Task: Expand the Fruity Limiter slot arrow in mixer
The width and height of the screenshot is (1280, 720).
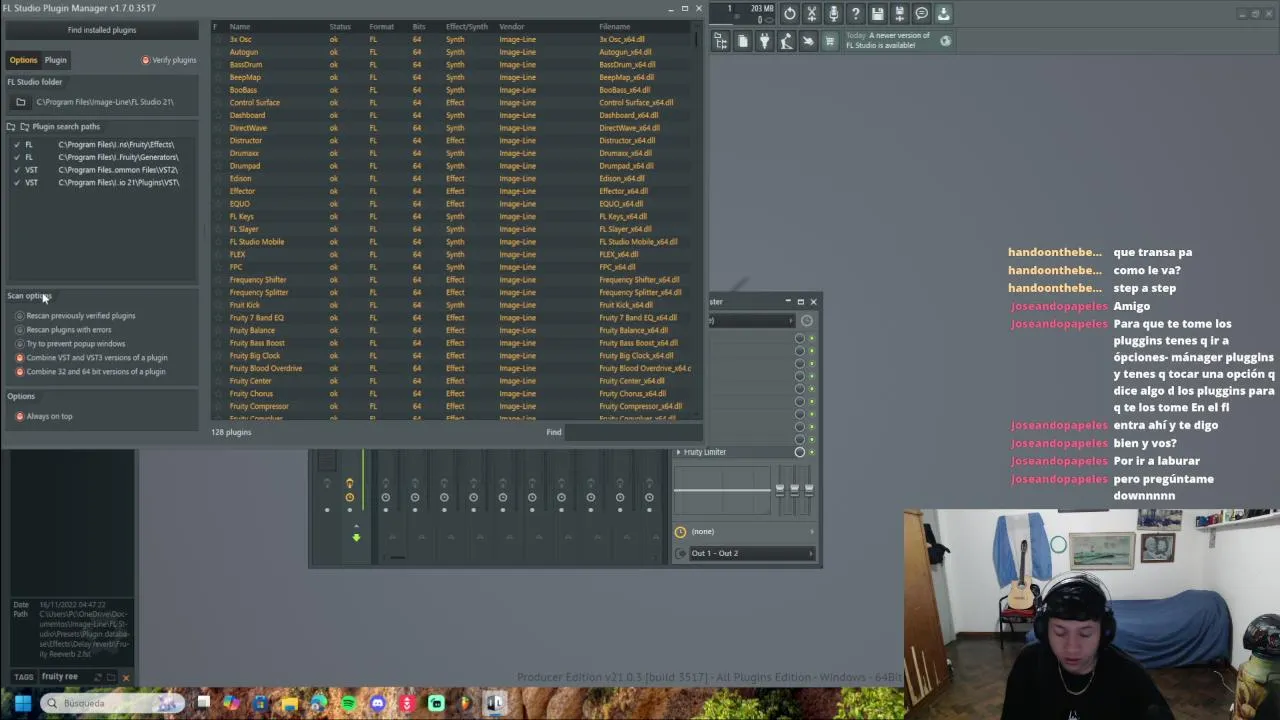Action: pyautogui.click(x=678, y=452)
